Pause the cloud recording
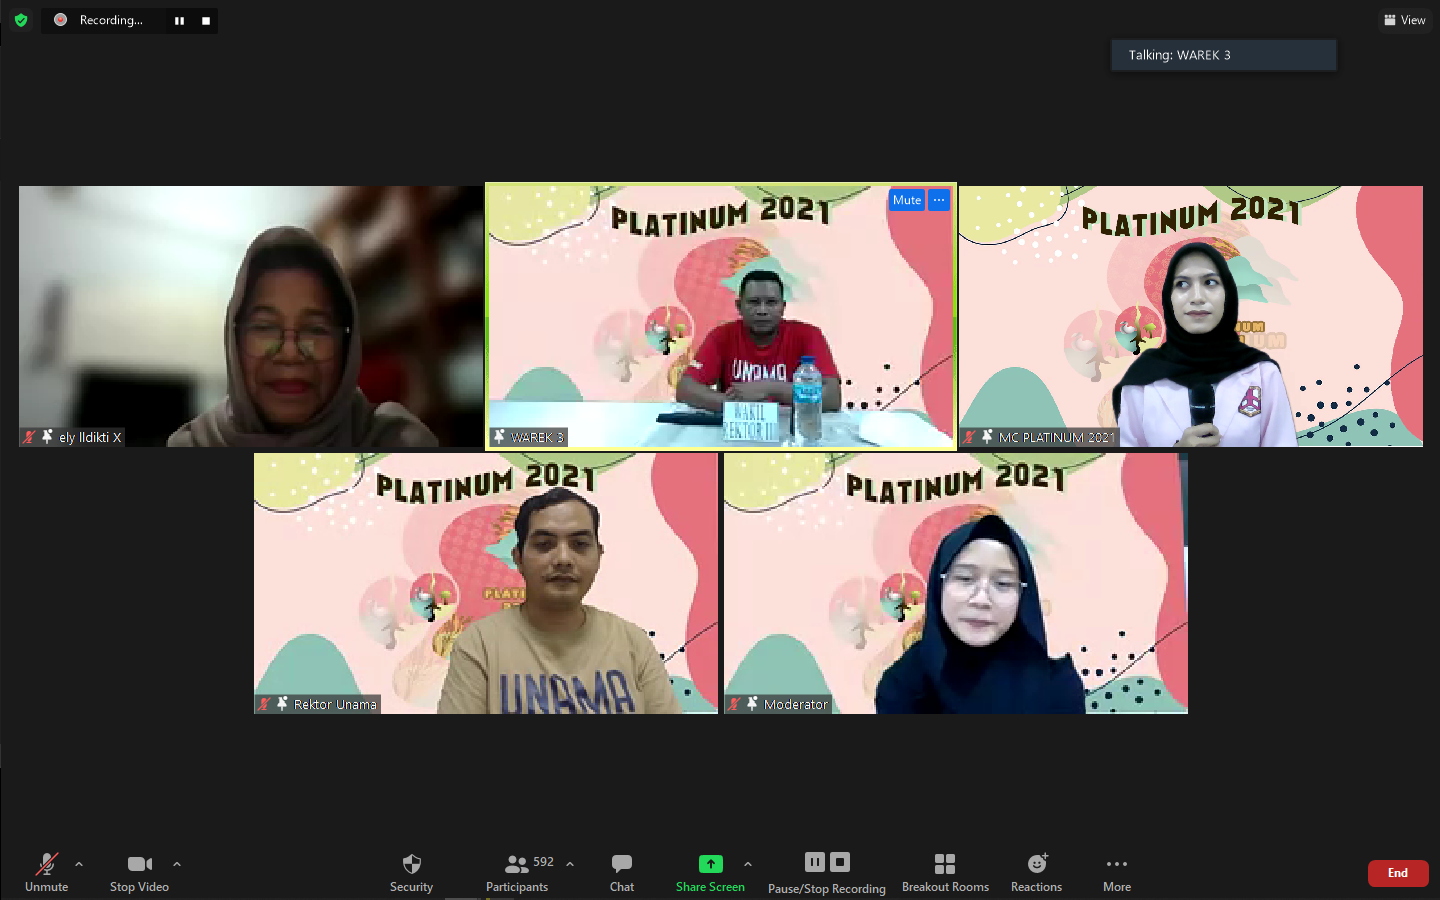Viewport: 1440px width, 900px height. click(815, 861)
